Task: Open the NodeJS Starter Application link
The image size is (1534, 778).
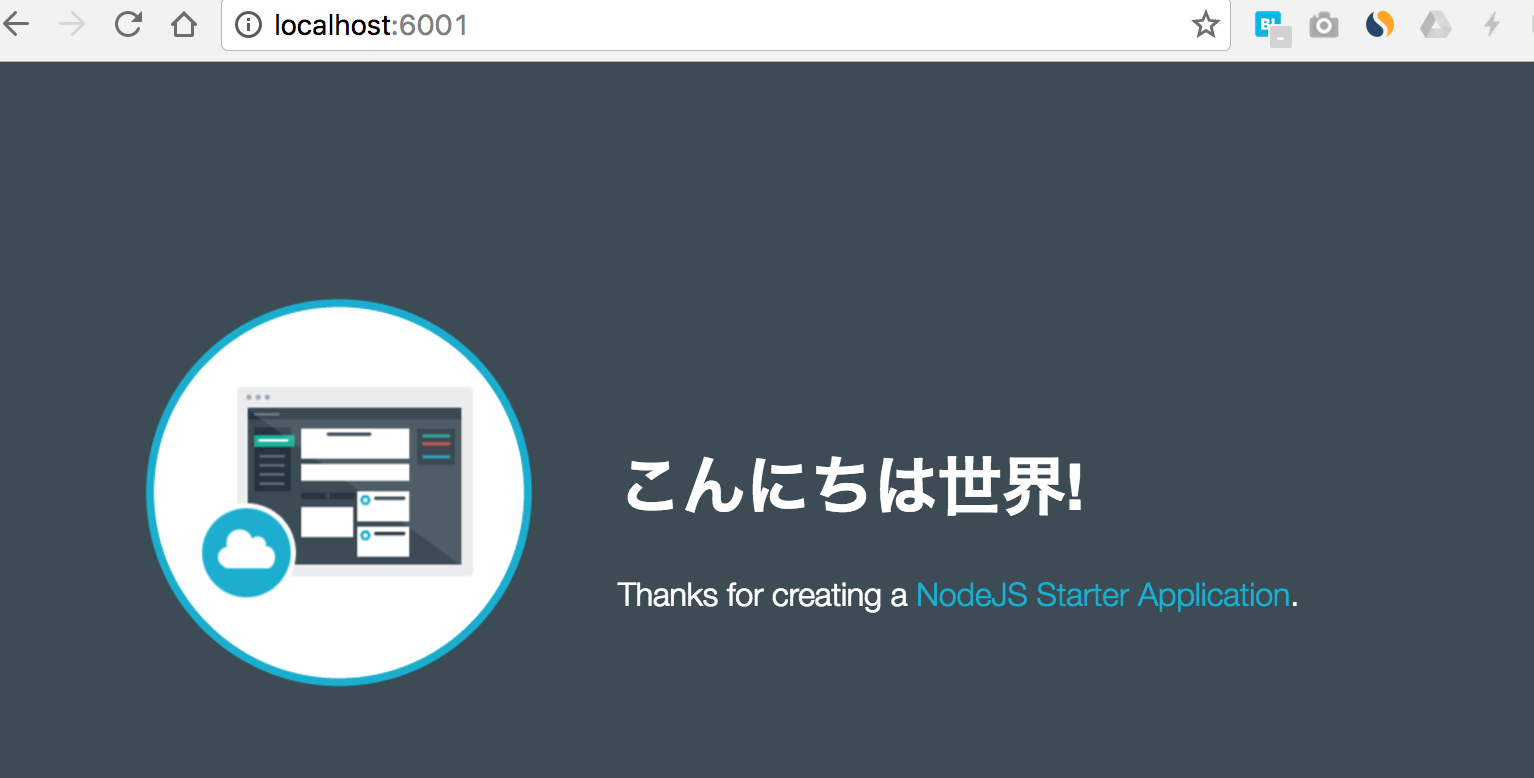Action: coord(1101,595)
